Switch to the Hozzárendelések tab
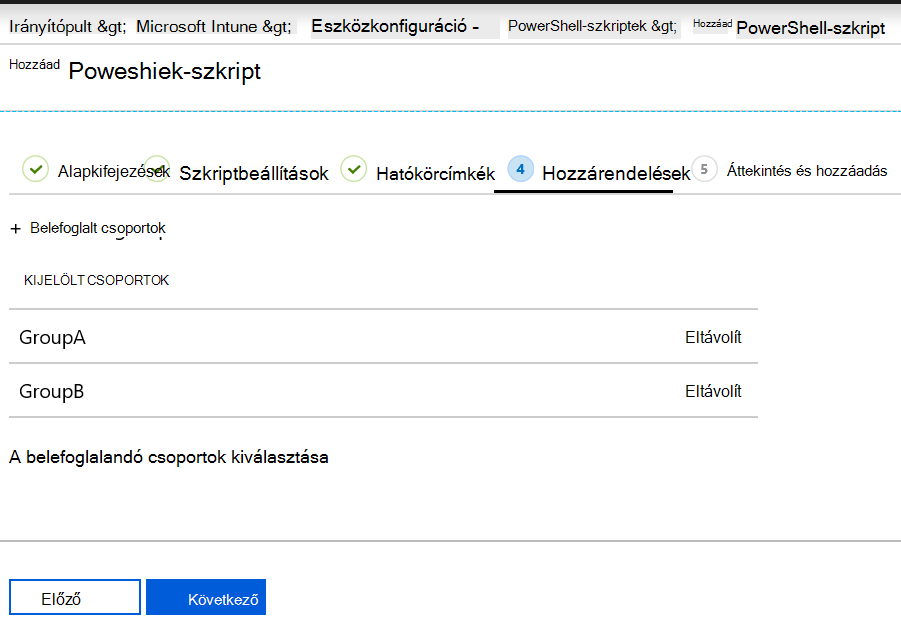Image resolution: width=901 pixels, height=634 pixels. 615,172
